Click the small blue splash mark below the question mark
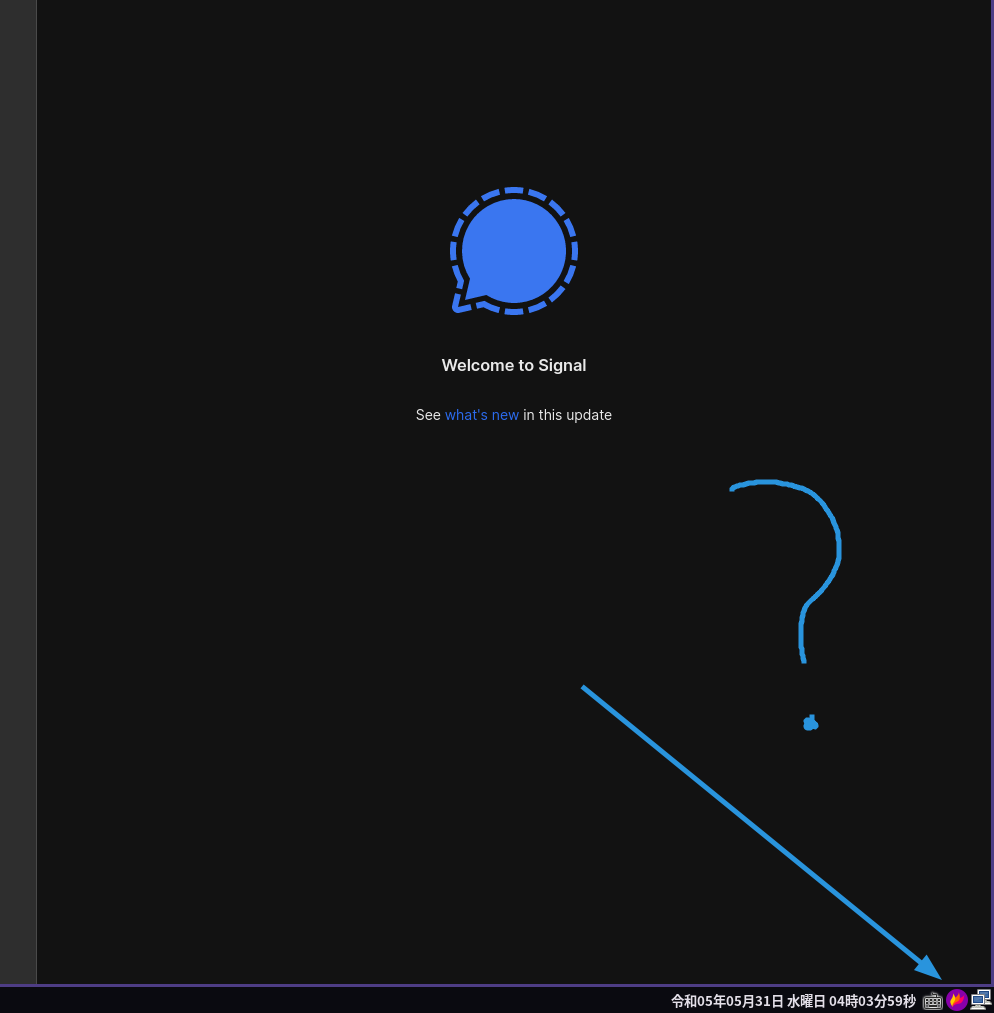The width and height of the screenshot is (994, 1013). 810,722
